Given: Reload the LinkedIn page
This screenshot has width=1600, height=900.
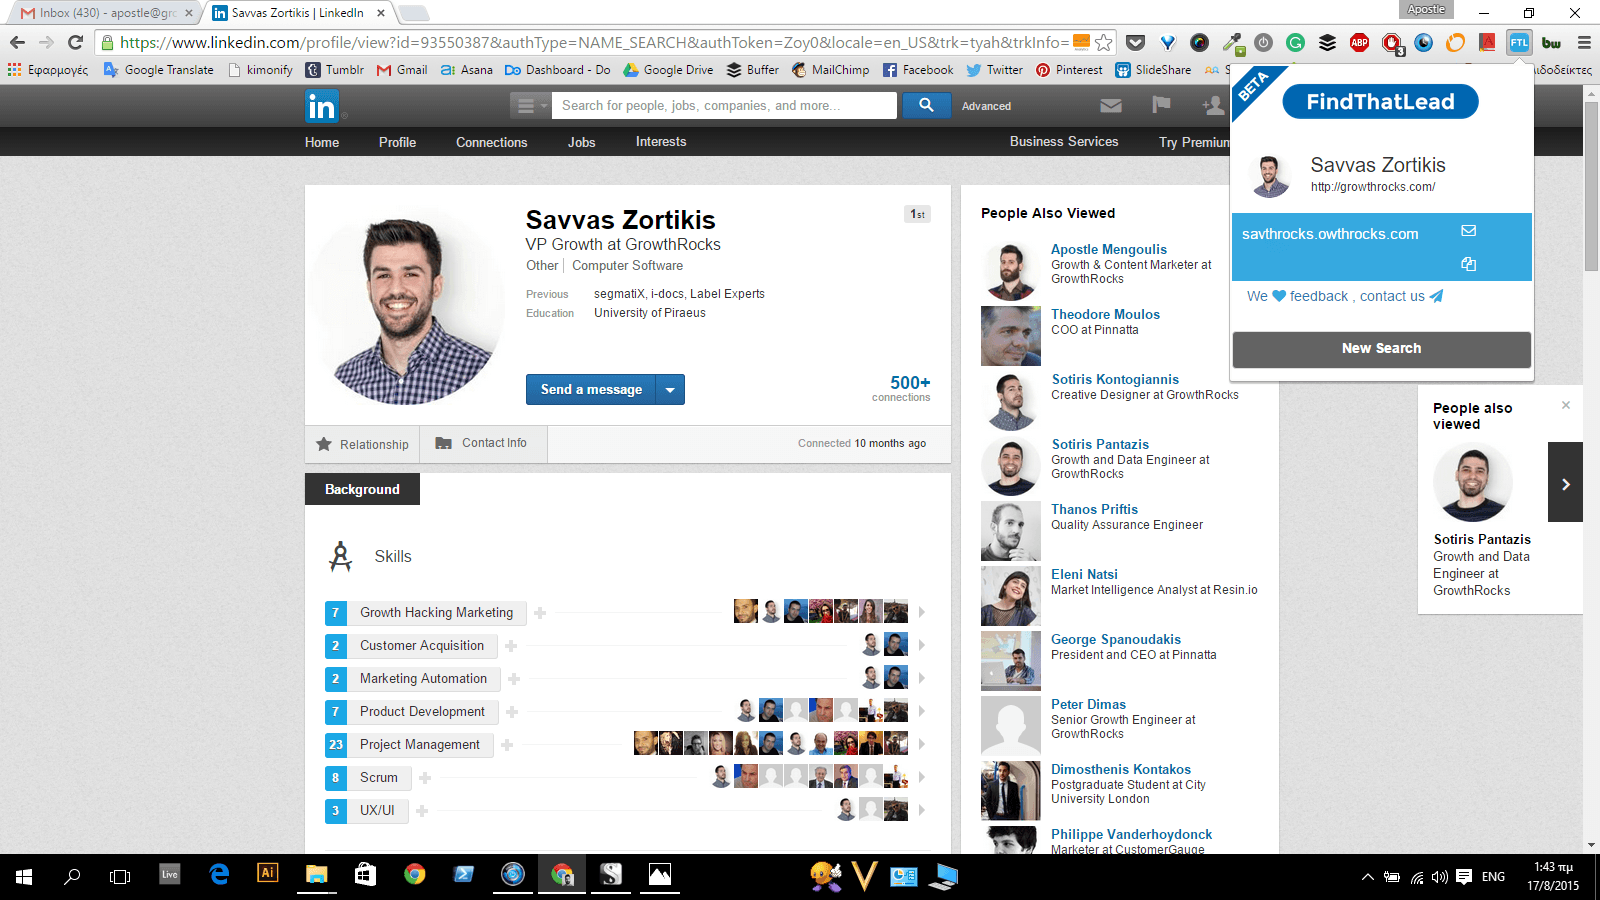Looking at the screenshot, I should click(x=75, y=42).
